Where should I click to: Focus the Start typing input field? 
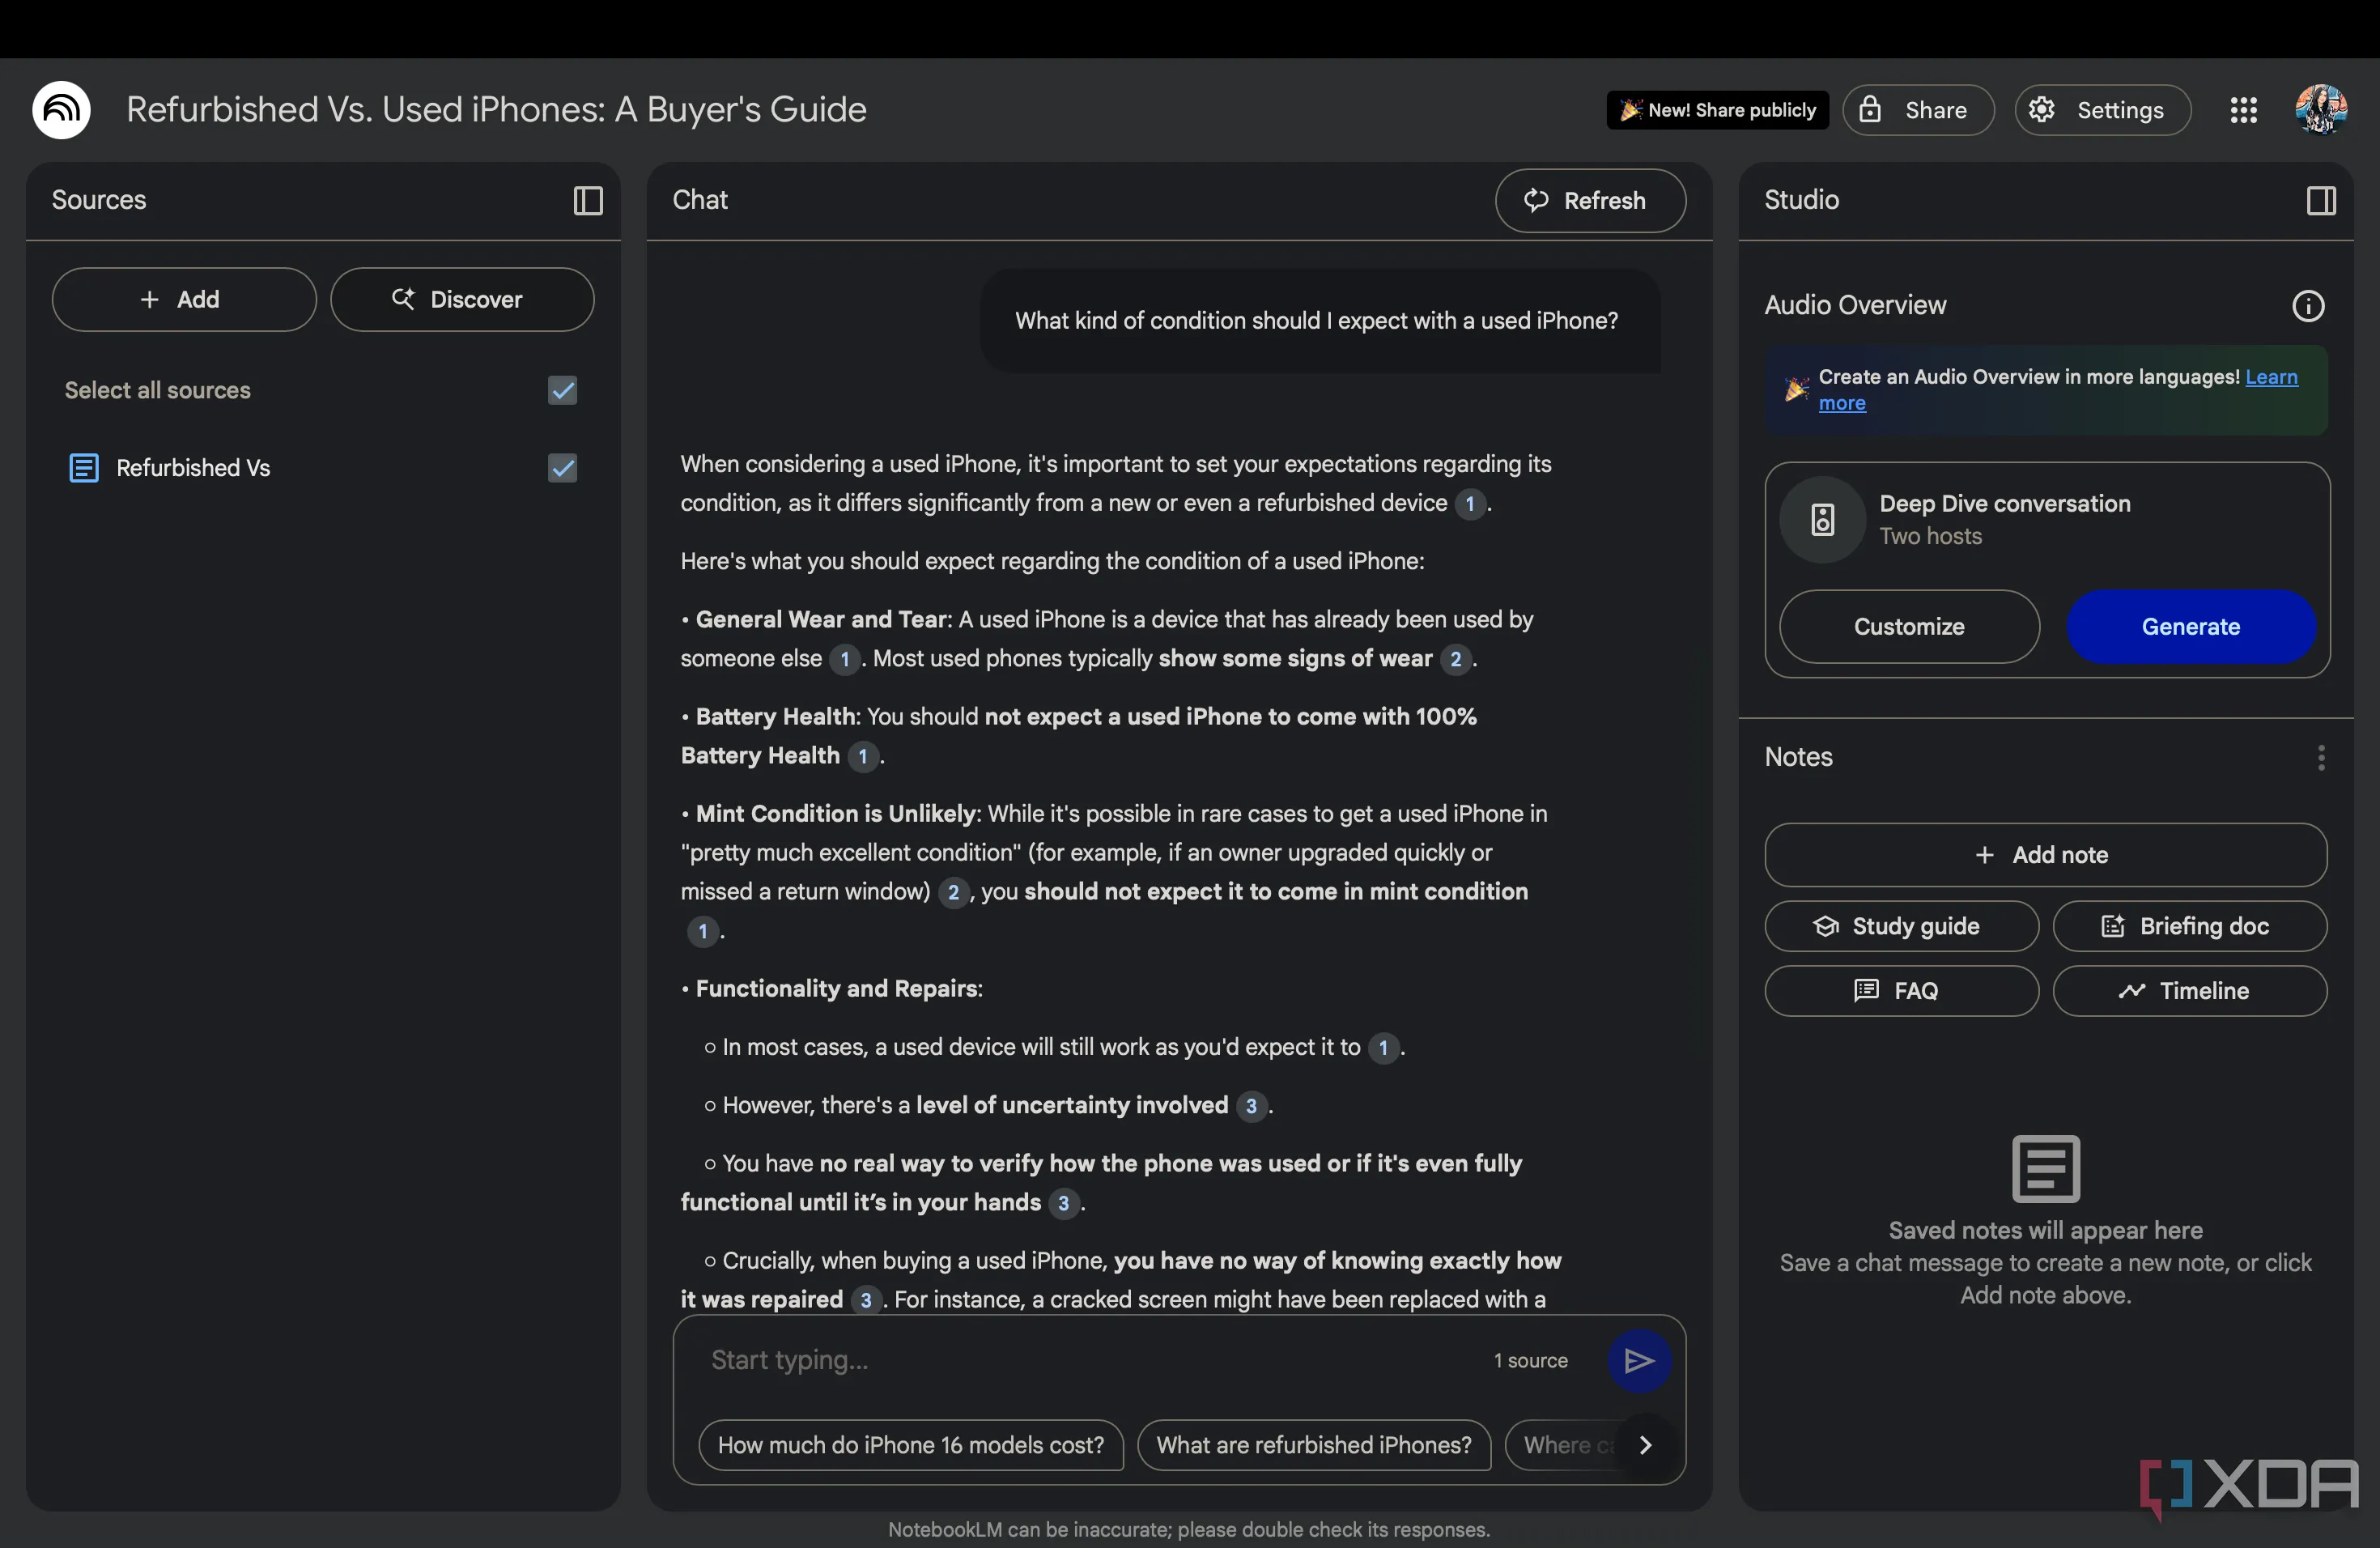[1090, 1360]
